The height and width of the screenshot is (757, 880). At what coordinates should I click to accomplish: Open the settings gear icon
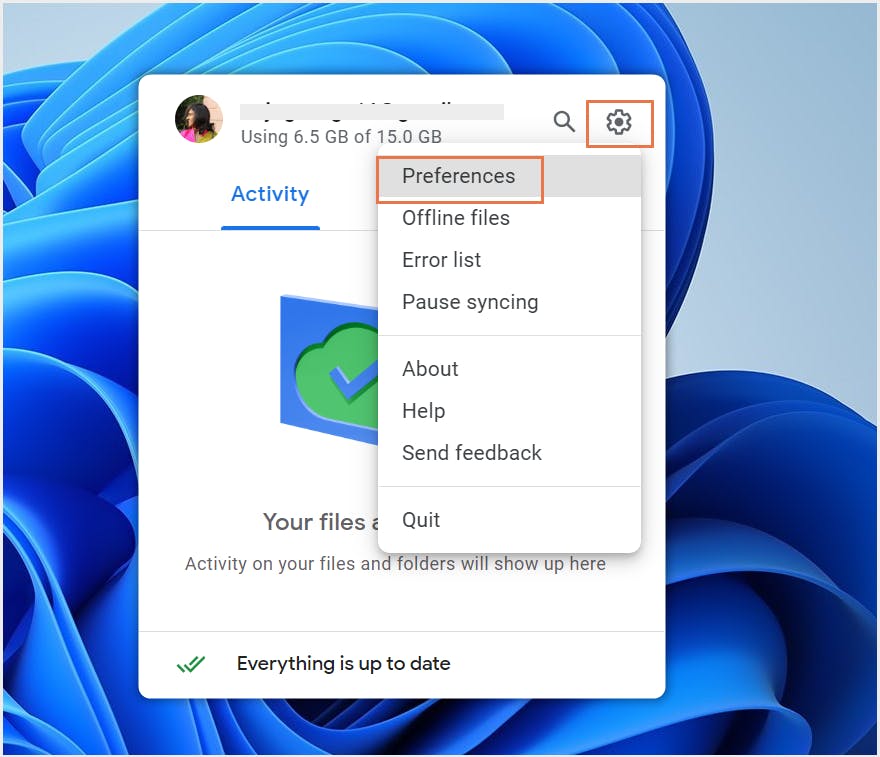pyautogui.click(x=618, y=122)
